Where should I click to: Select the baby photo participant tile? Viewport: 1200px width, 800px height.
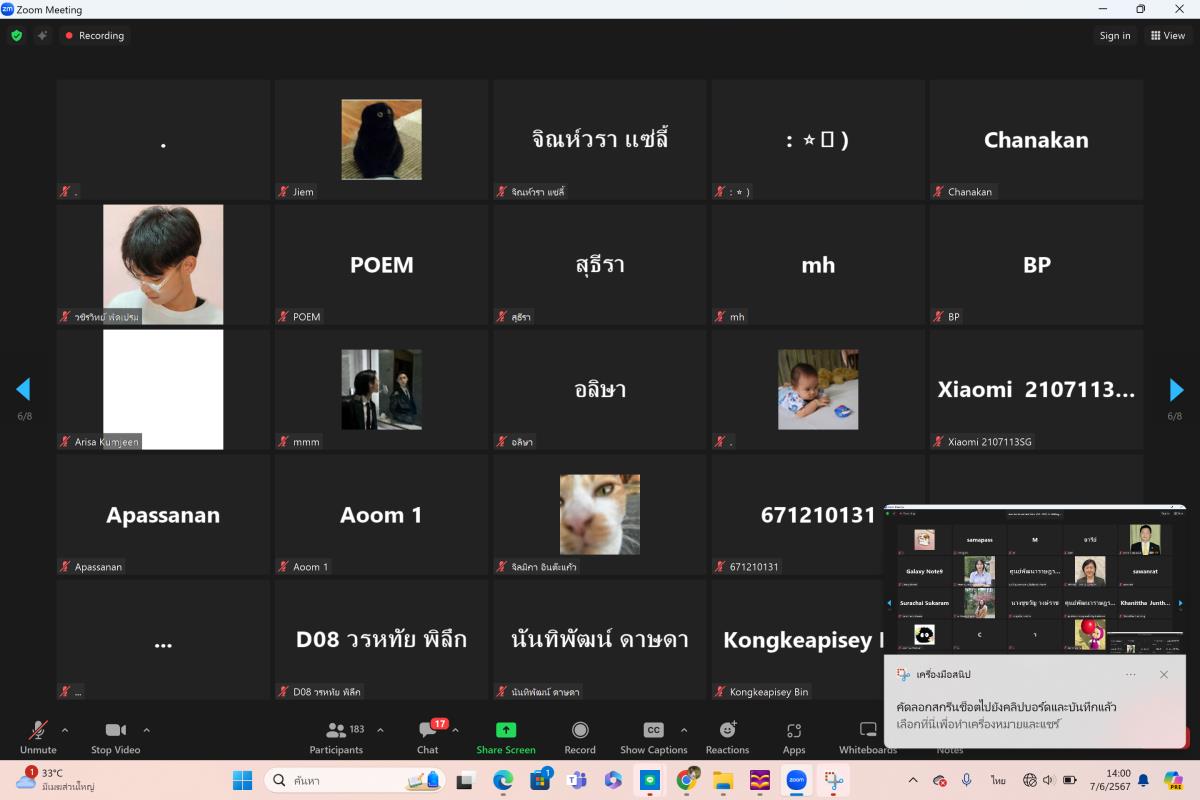pyautogui.click(x=818, y=390)
